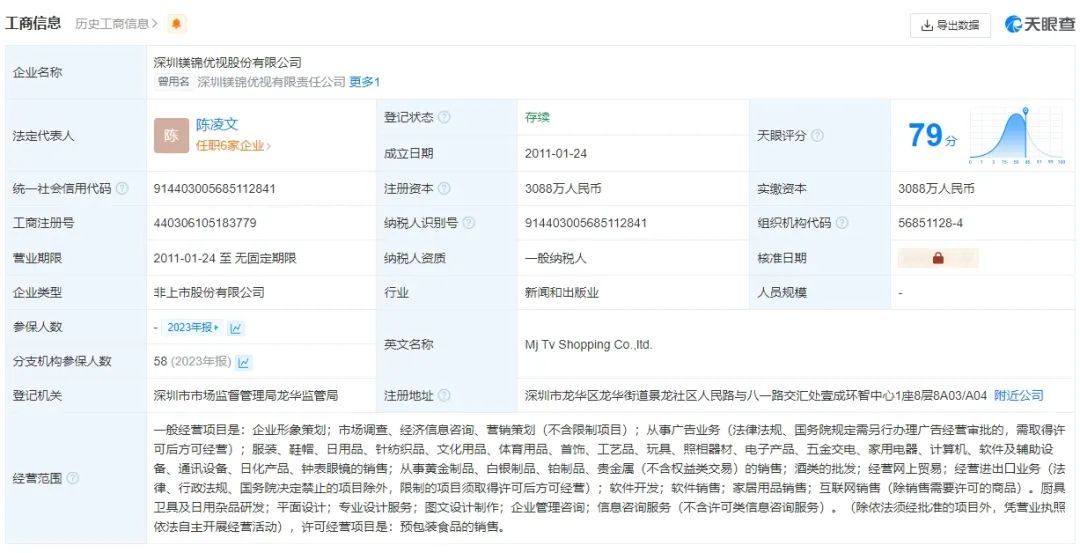
Task: Open legal representative 陈凌文 profile link
Action: coord(217,125)
